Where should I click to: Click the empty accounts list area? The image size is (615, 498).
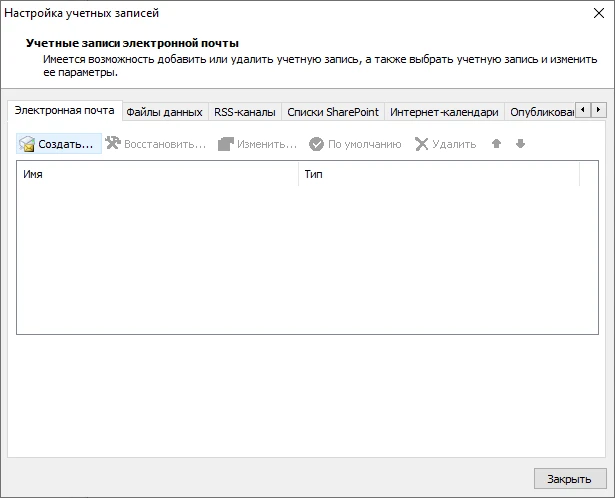click(300, 260)
